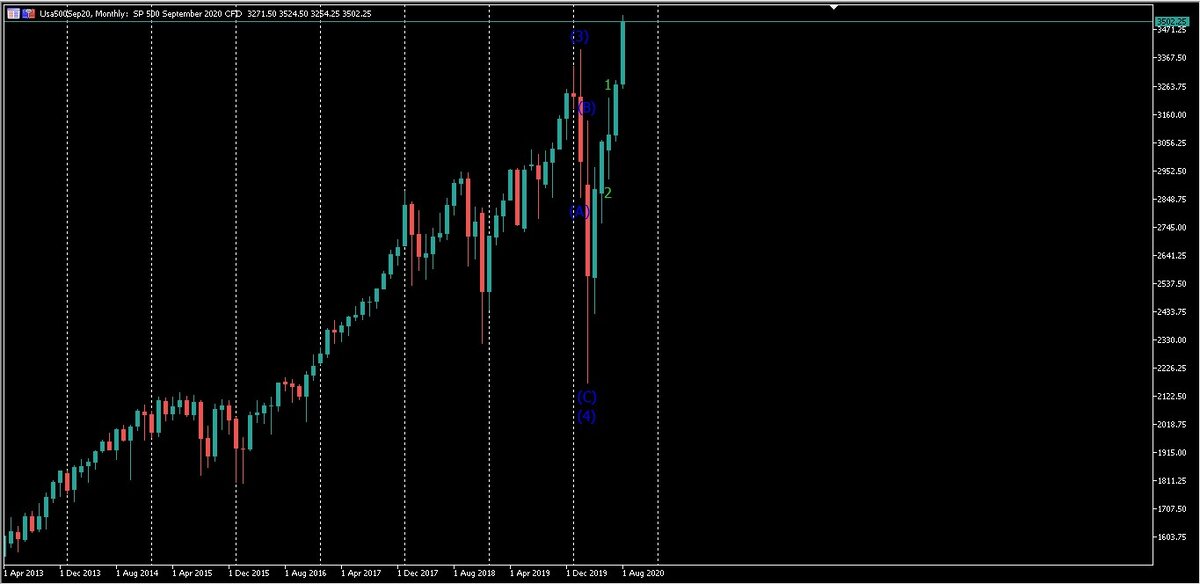This screenshot has width=1200, height=584.
Task: Select the highlighted current price tag 3502.25
Action: [1174, 20]
